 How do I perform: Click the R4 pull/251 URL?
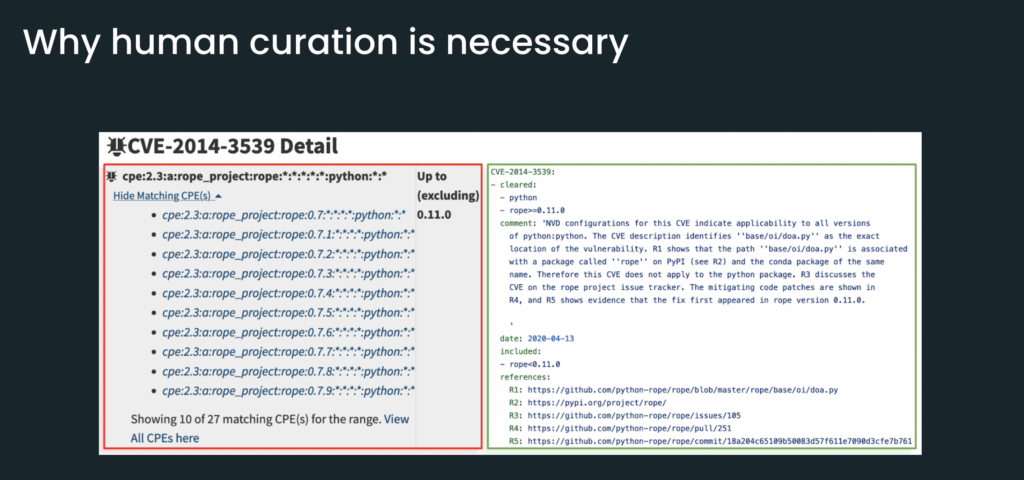pos(630,428)
